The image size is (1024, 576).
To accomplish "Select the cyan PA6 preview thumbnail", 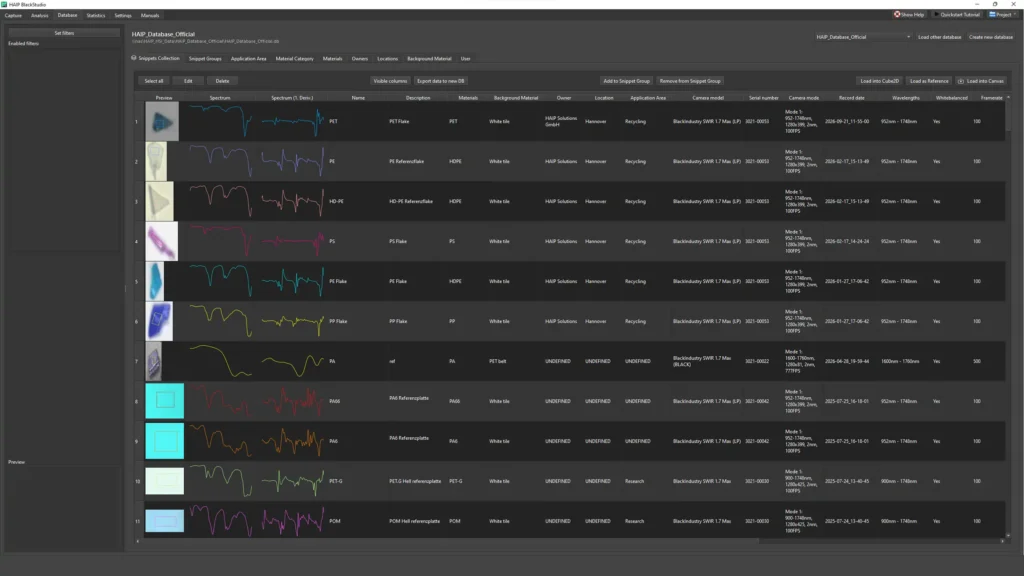I will coord(165,441).
